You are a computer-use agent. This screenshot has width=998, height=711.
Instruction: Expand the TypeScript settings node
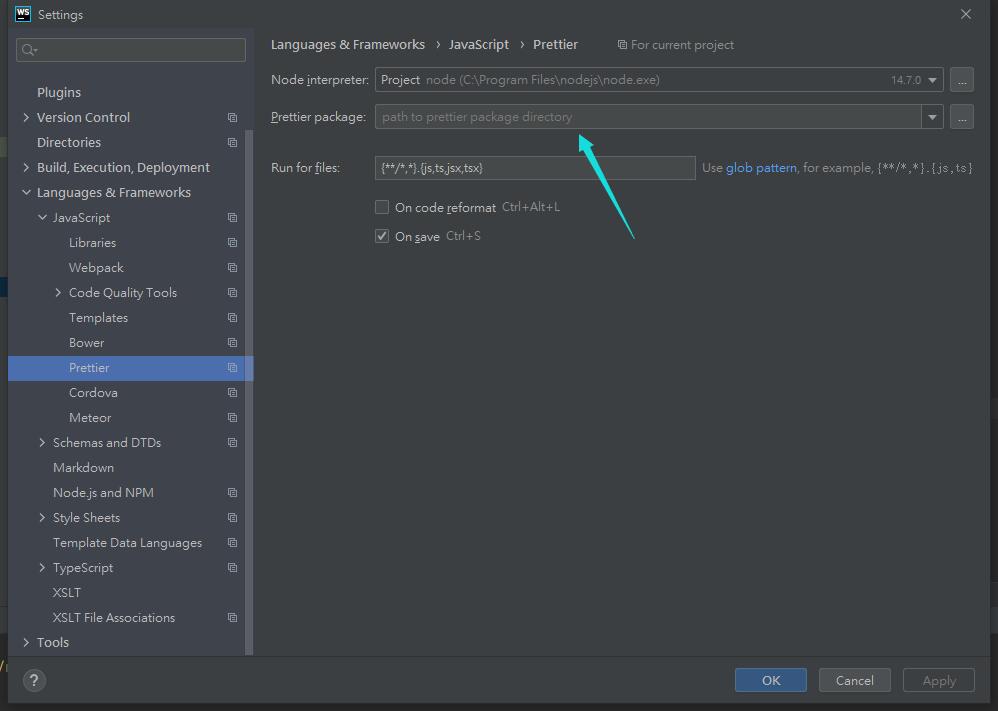click(x=42, y=568)
